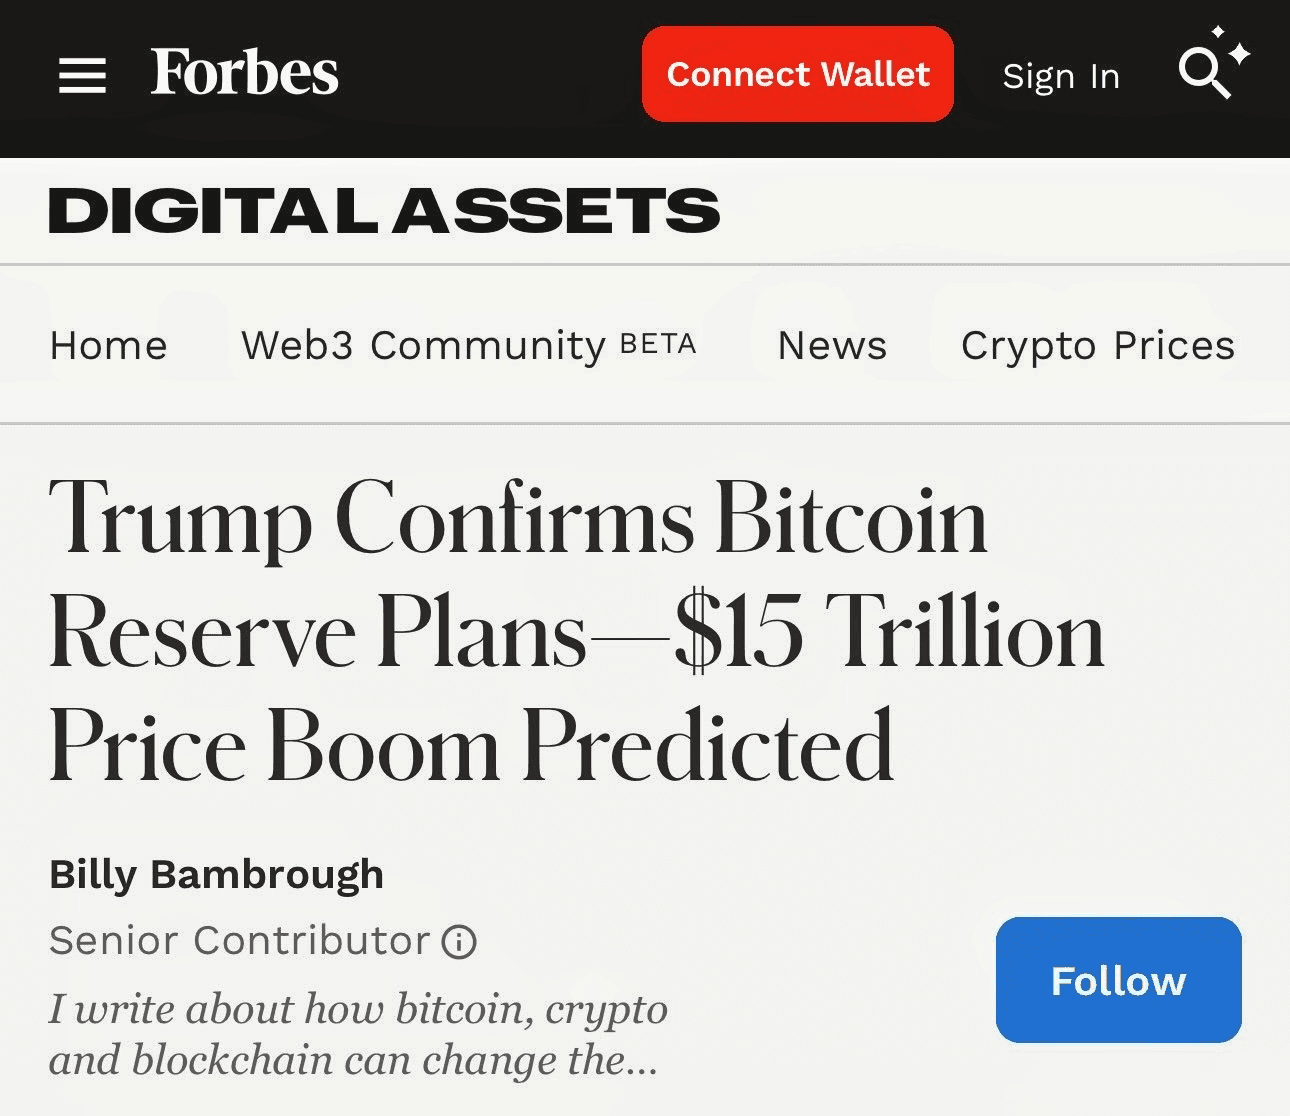Image resolution: width=1290 pixels, height=1116 pixels.
Task: Select the Home tab
Action: coord(108,346)
